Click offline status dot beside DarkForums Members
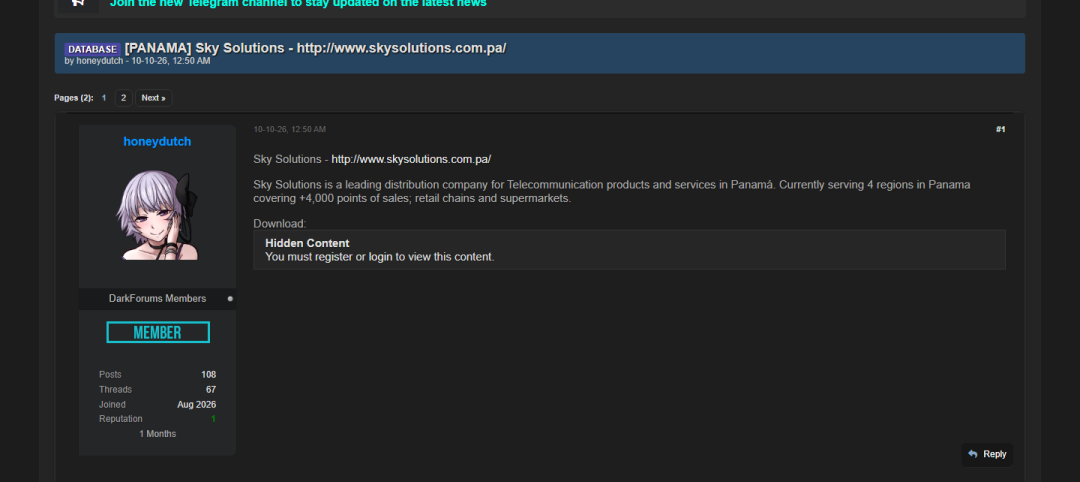The width and height of the screenshot is (1080, 482). click(x=230, y=299)
